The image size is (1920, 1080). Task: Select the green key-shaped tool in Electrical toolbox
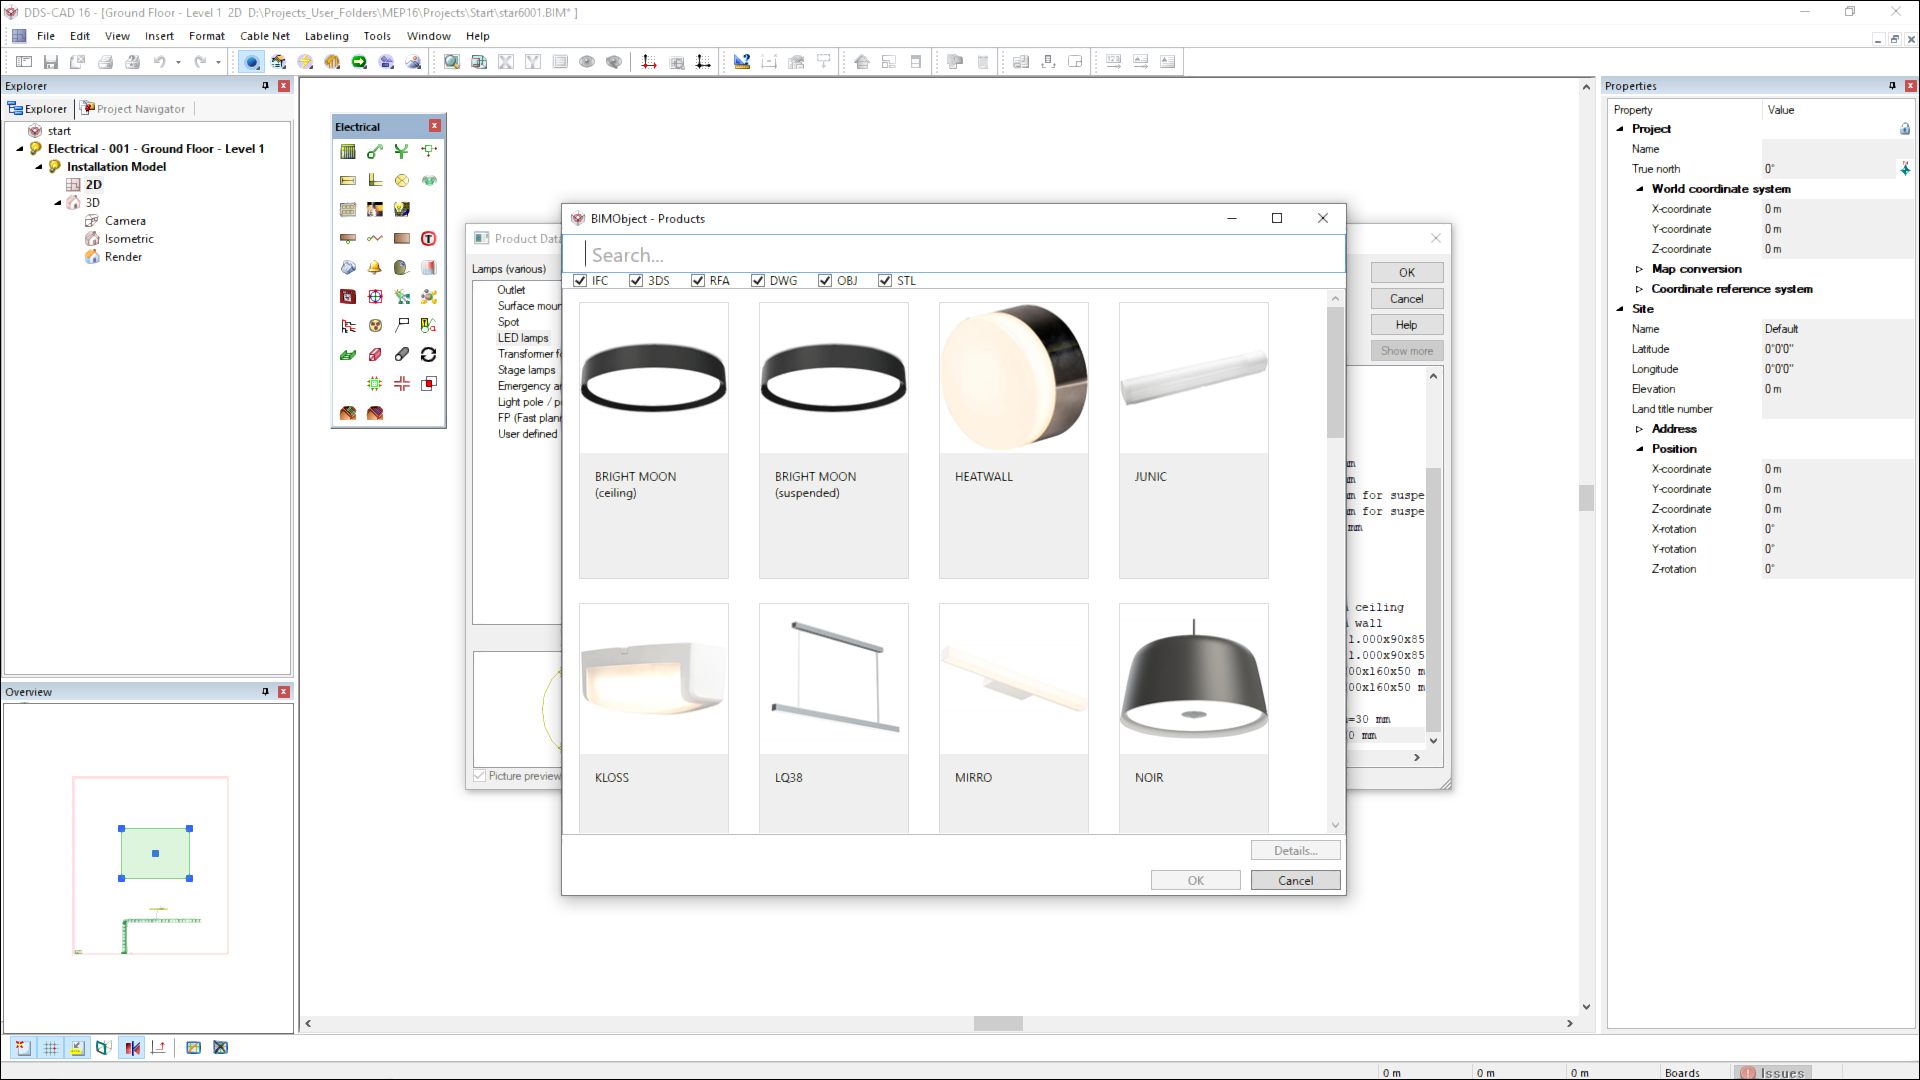pos(375,152)
